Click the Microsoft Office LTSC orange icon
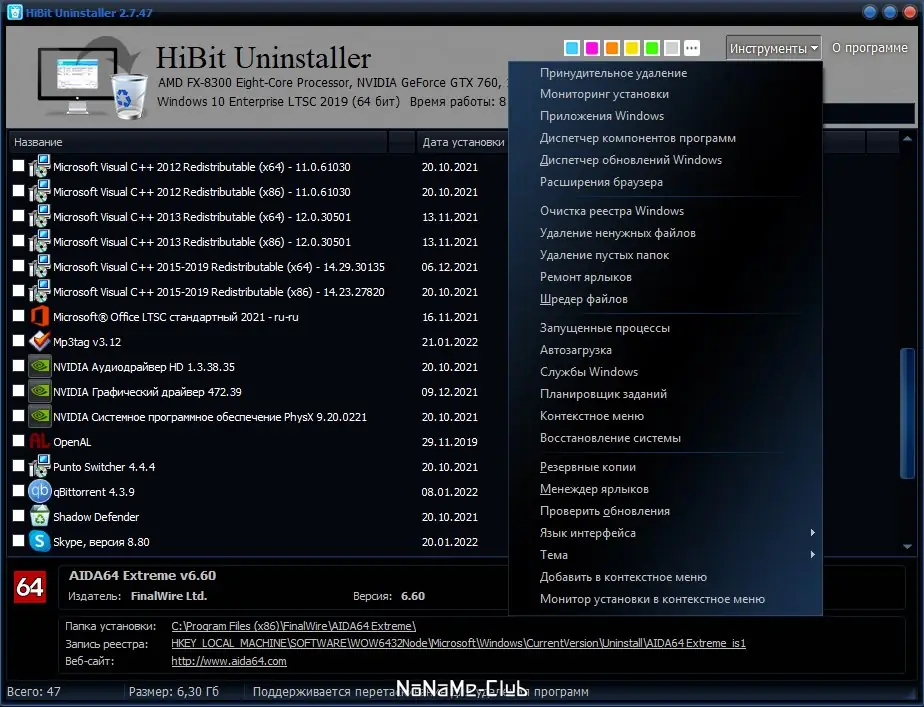The height and width of the screenshot is (707, 924). (39, 316)
